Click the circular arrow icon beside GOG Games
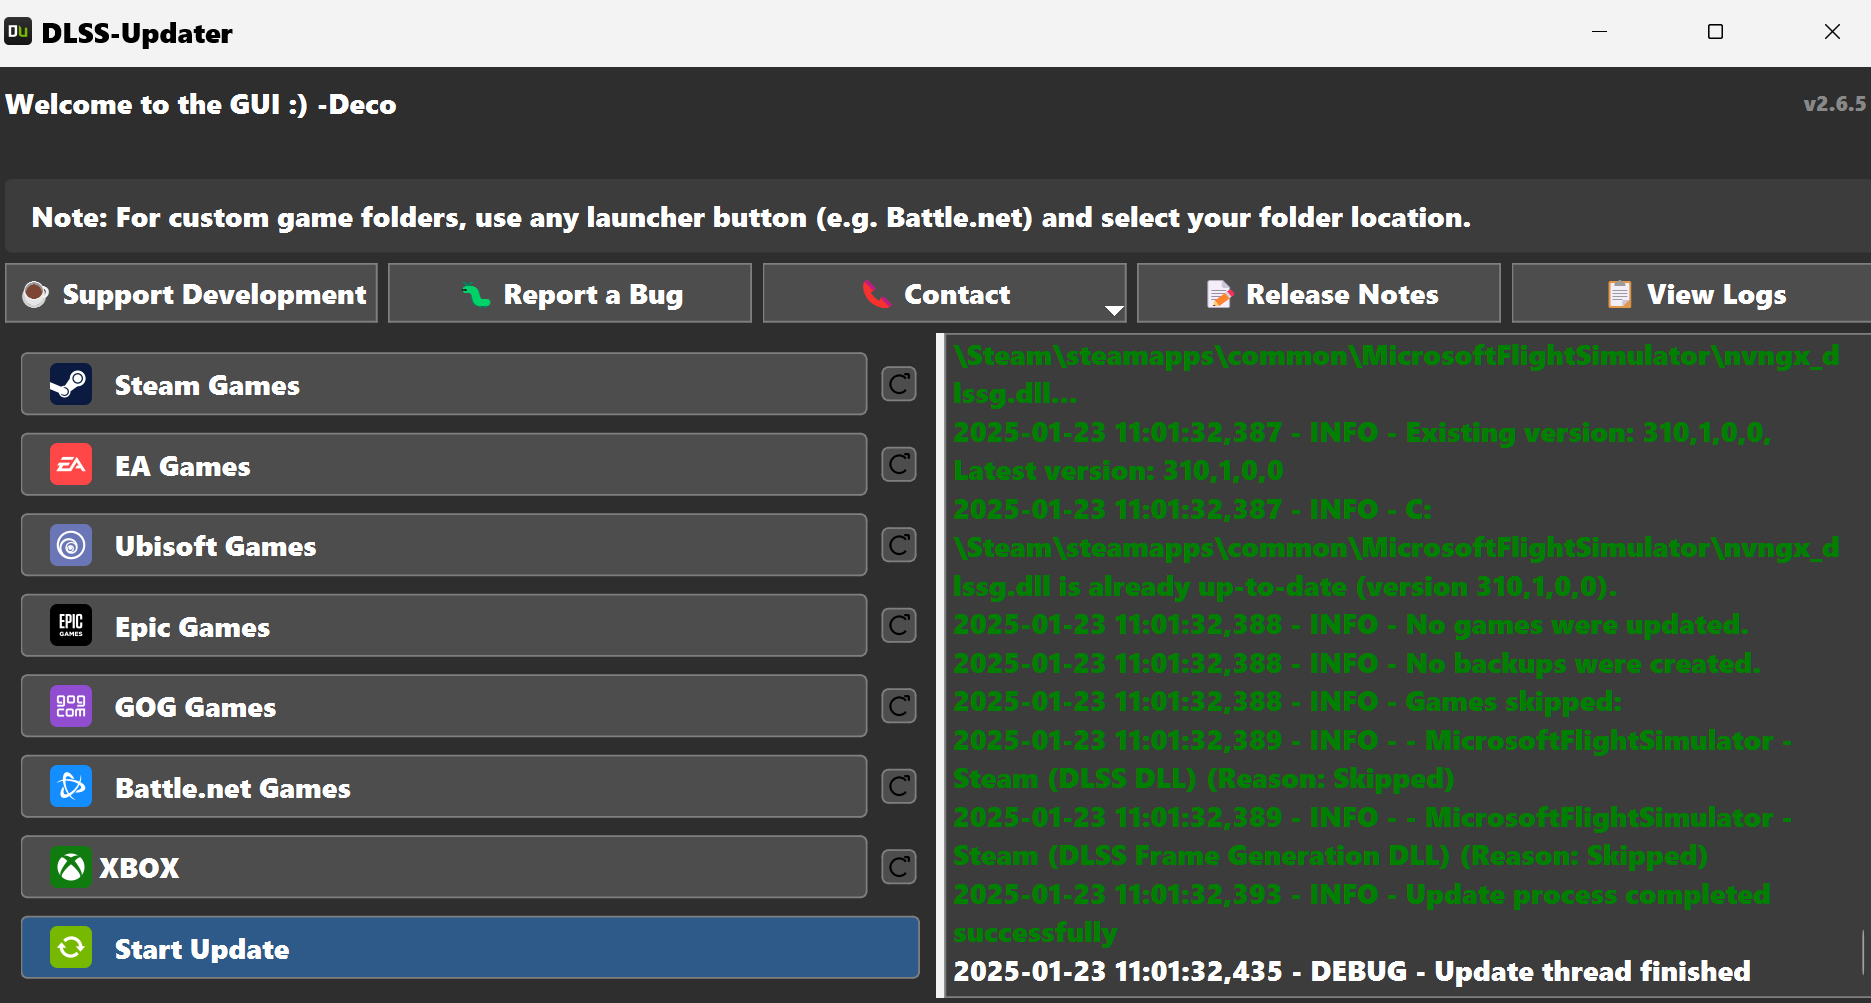This screenshot has width=1871, height=1003. 899,706
